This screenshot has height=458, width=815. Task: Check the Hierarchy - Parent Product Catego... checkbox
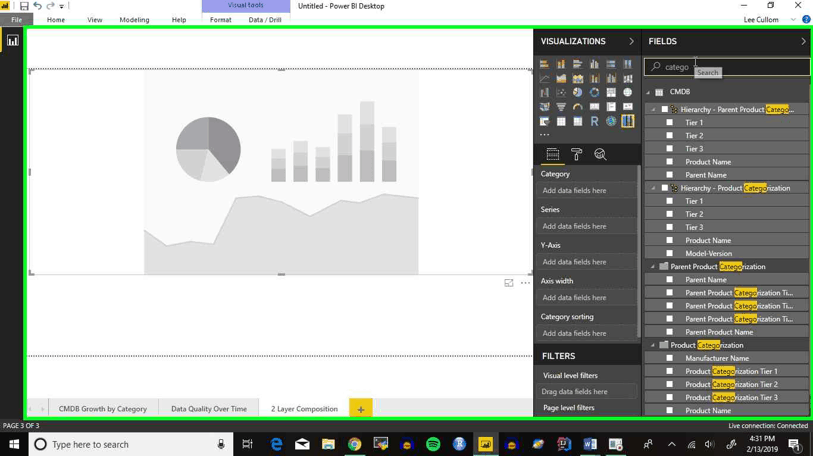coord(665,110)
